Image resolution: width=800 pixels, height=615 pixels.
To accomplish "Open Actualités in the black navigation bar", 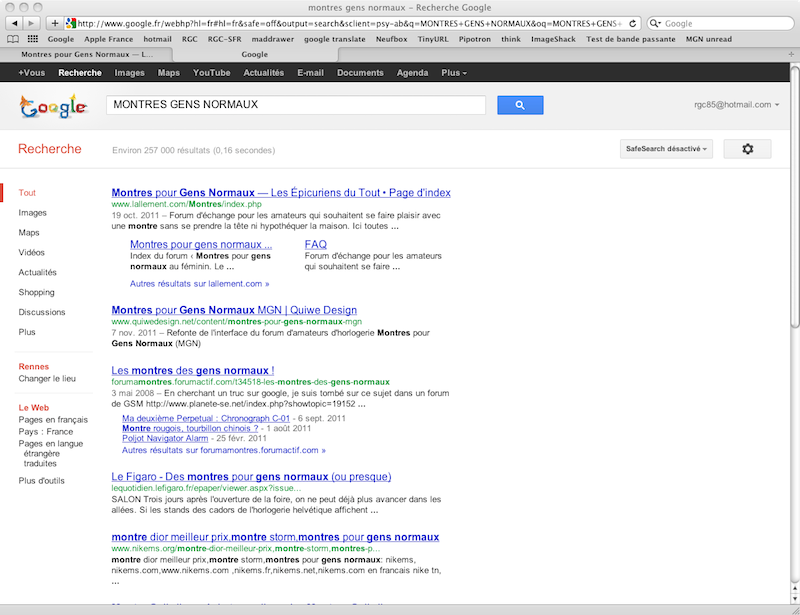I will tap(263, 73).
